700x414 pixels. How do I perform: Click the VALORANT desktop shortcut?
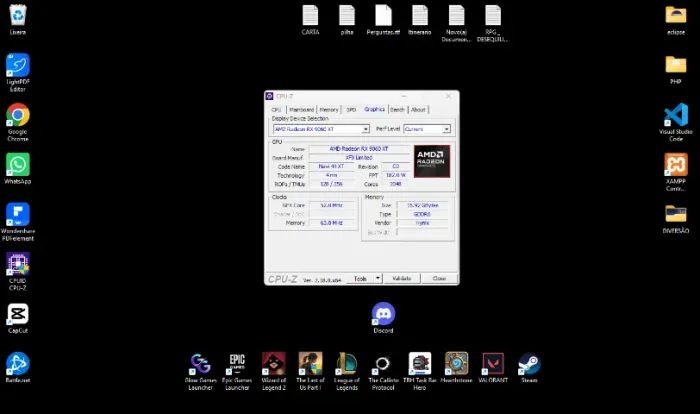493,368
